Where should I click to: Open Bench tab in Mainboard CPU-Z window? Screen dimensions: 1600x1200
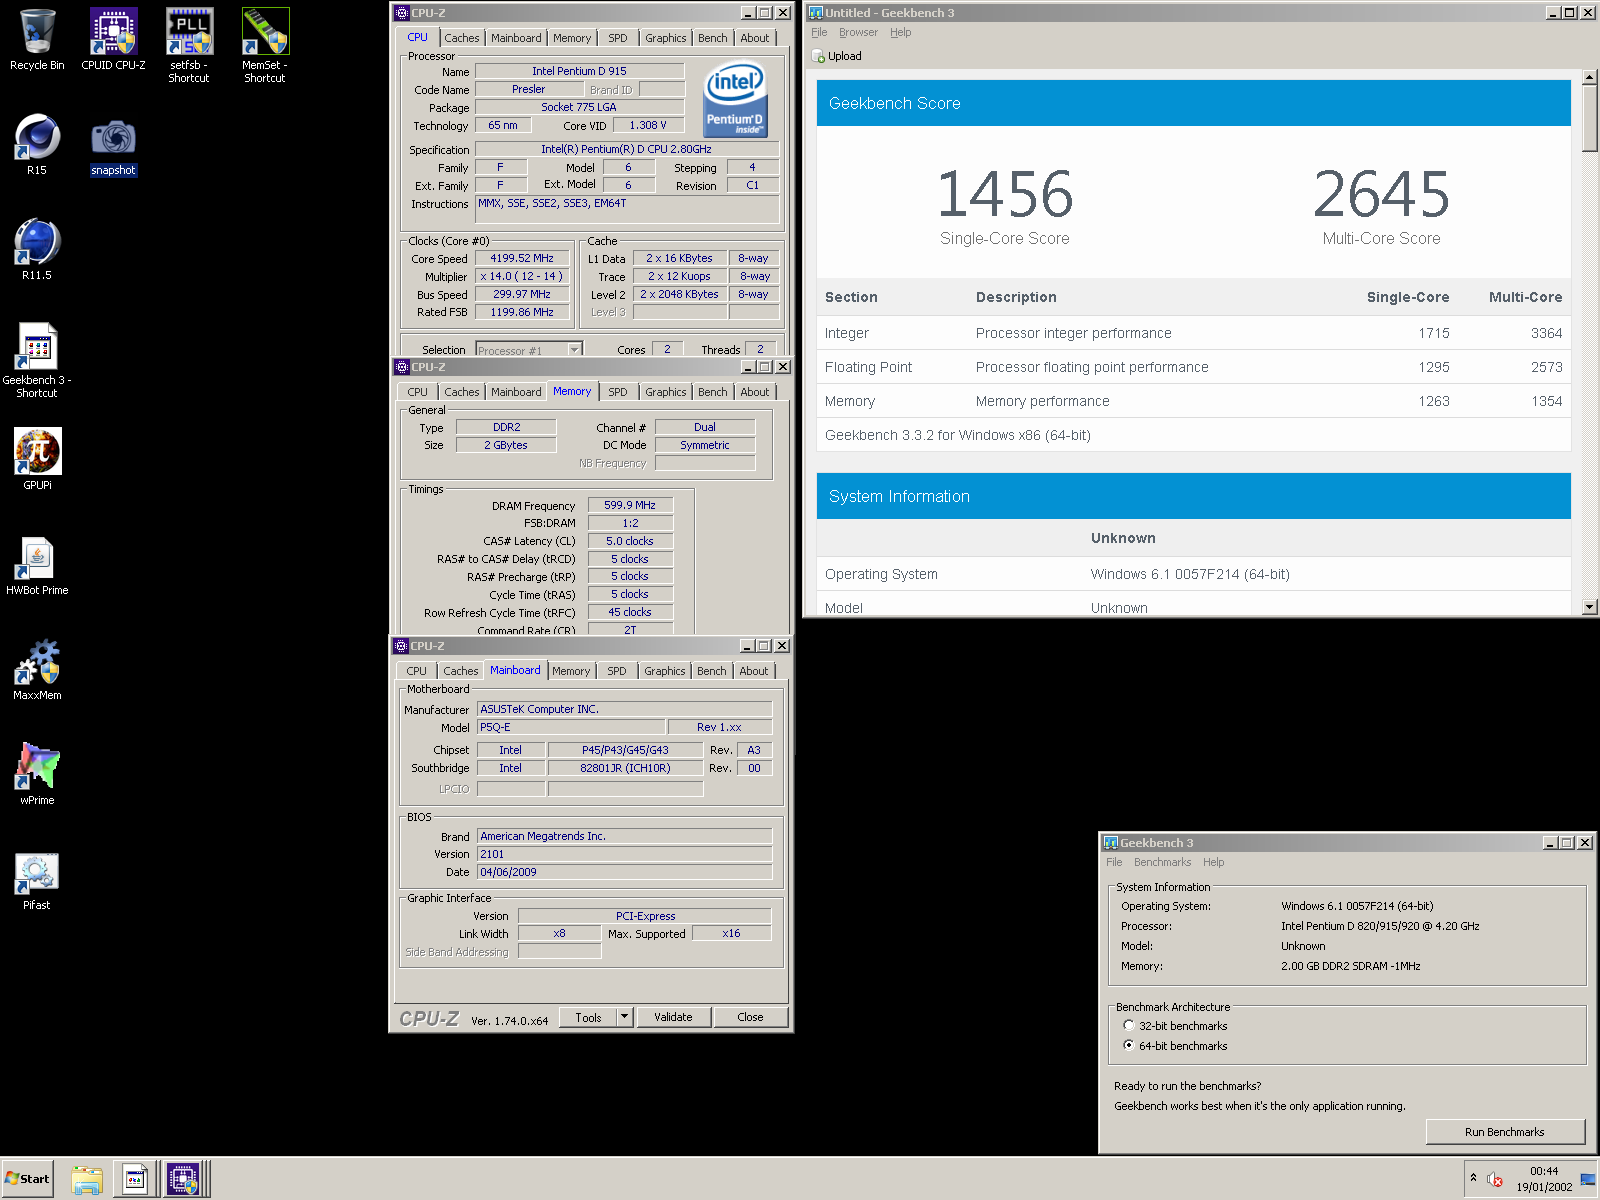[x=712, y=671]
